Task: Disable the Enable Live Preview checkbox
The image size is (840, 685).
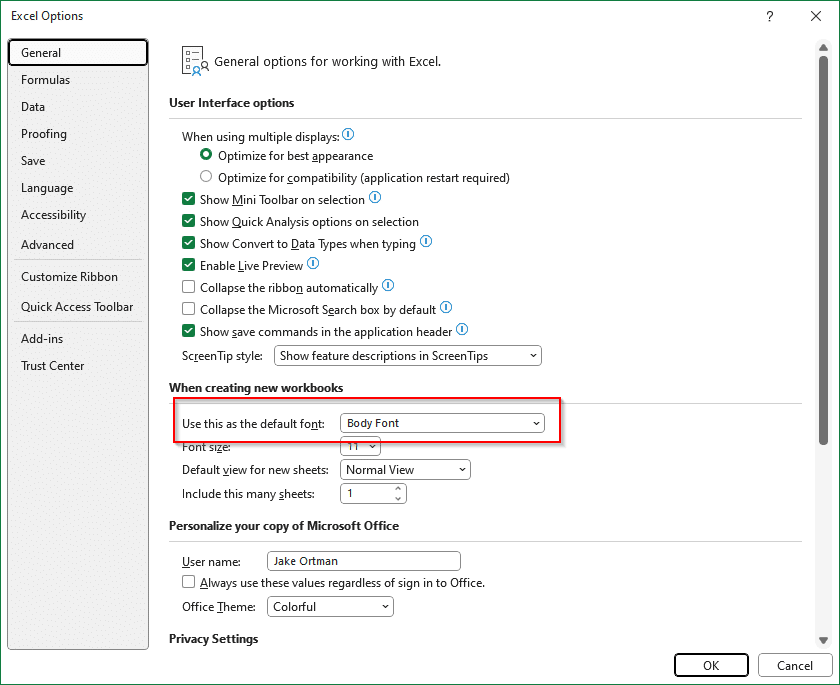Action: click(x=189, y=265)
